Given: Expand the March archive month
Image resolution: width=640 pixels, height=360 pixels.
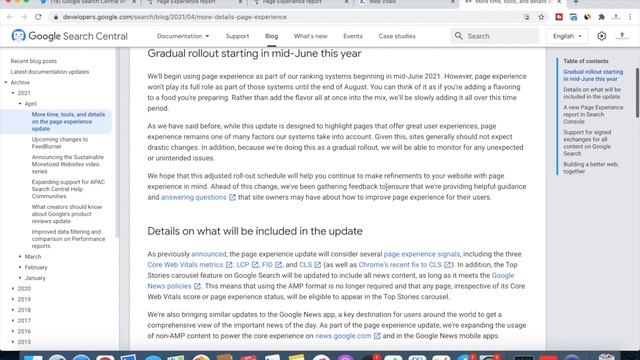Looking at the screenshot, I should 20,257.
